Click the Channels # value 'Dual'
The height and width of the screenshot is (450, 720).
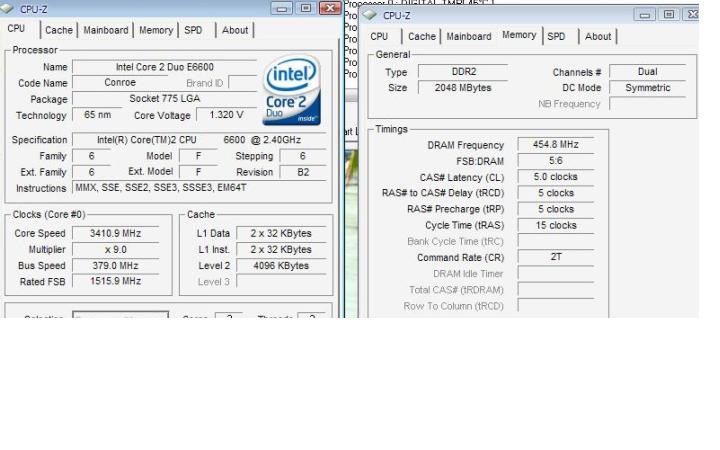[x=647, y=72]
